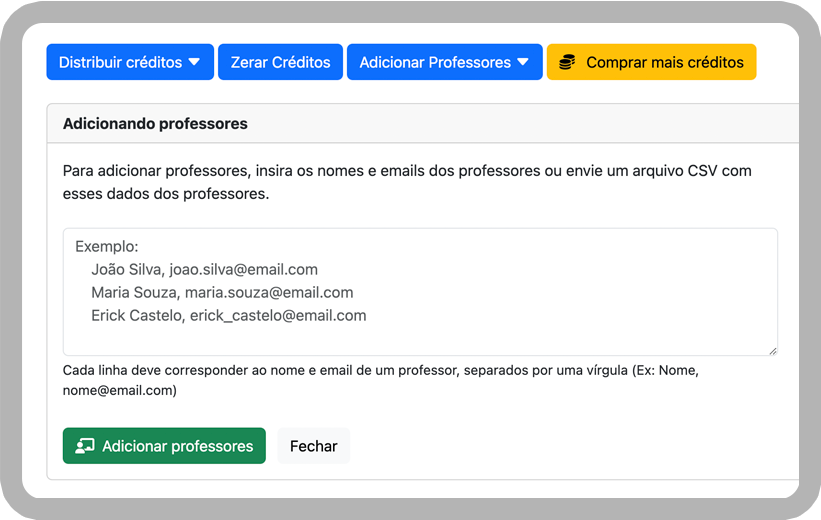821x520 pixels.
Task: Close the panel with Fechar
Action: coord(313,446)
